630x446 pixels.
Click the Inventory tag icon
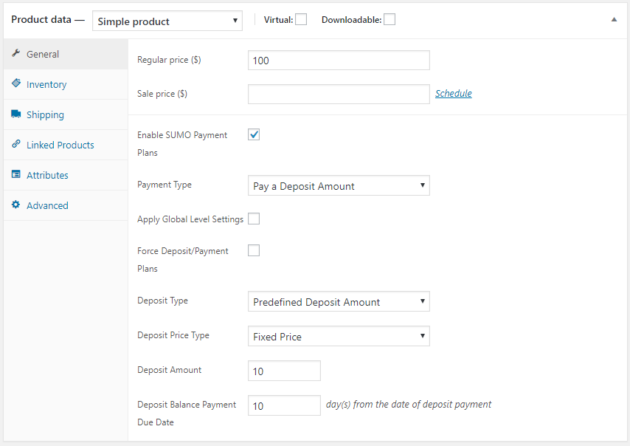pos(16,83)
